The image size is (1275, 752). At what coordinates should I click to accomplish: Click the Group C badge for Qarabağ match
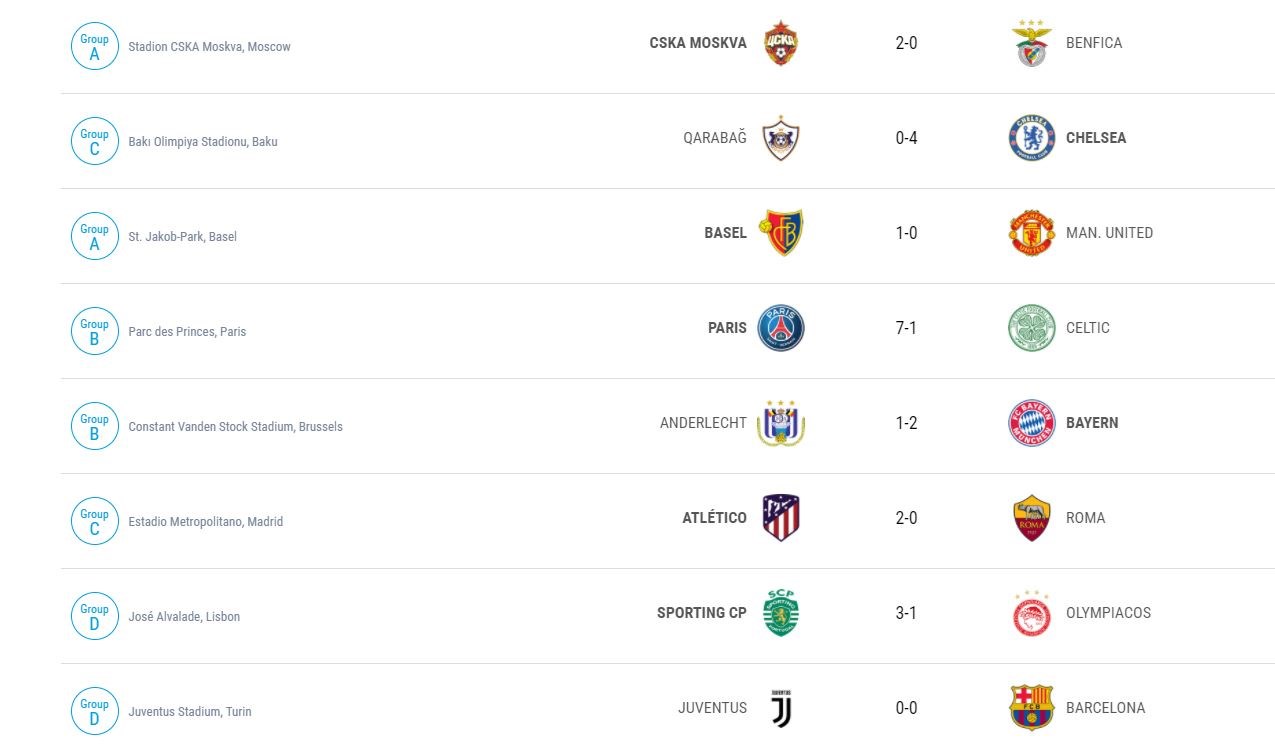[x=95, y=141]
